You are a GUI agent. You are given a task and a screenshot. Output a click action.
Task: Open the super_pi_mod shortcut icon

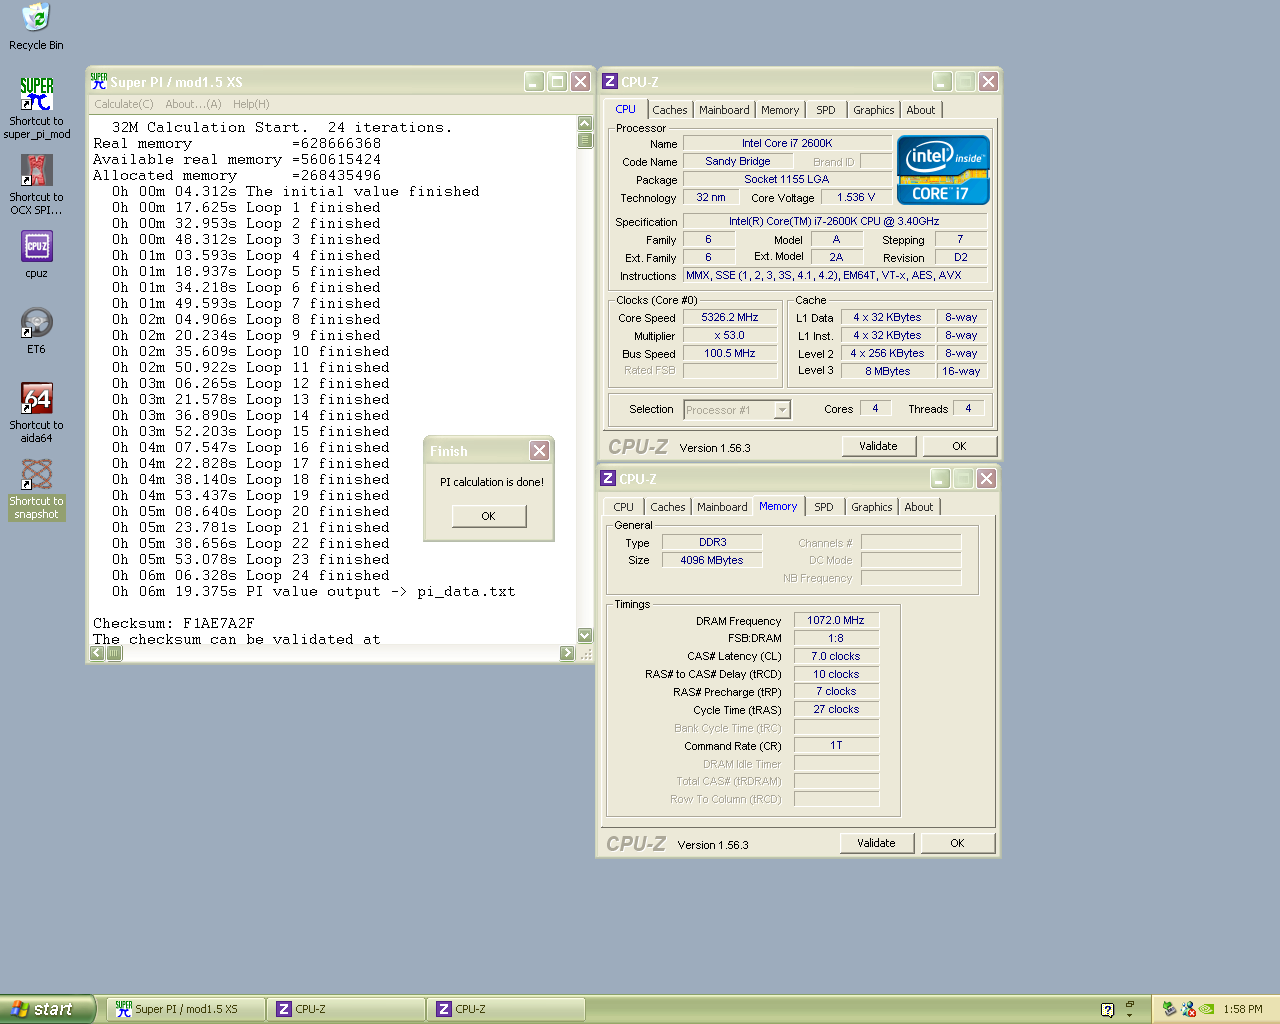click(36, 95)
